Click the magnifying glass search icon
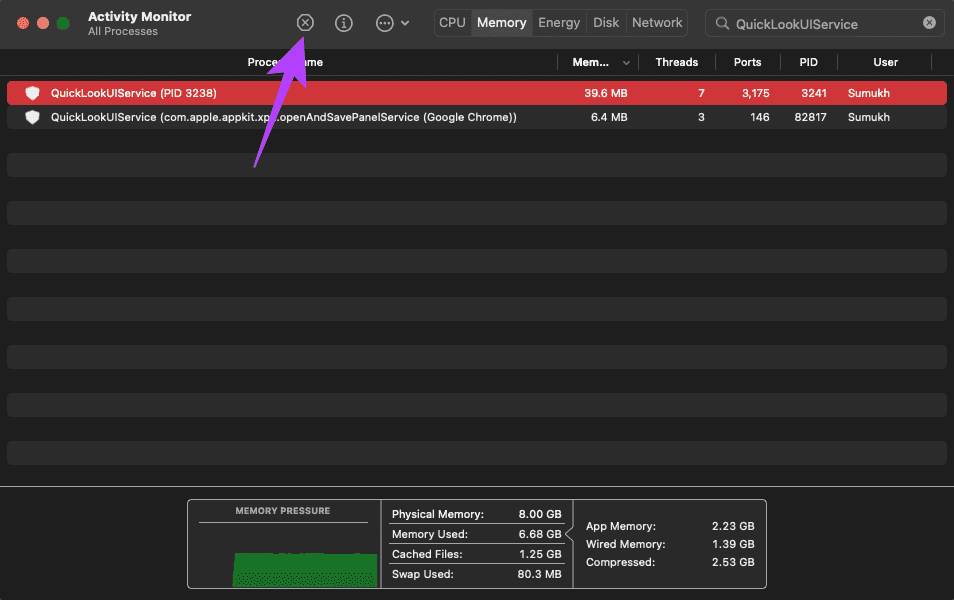Viewport: 954px width, 600px height. click(x=722, y=23)
